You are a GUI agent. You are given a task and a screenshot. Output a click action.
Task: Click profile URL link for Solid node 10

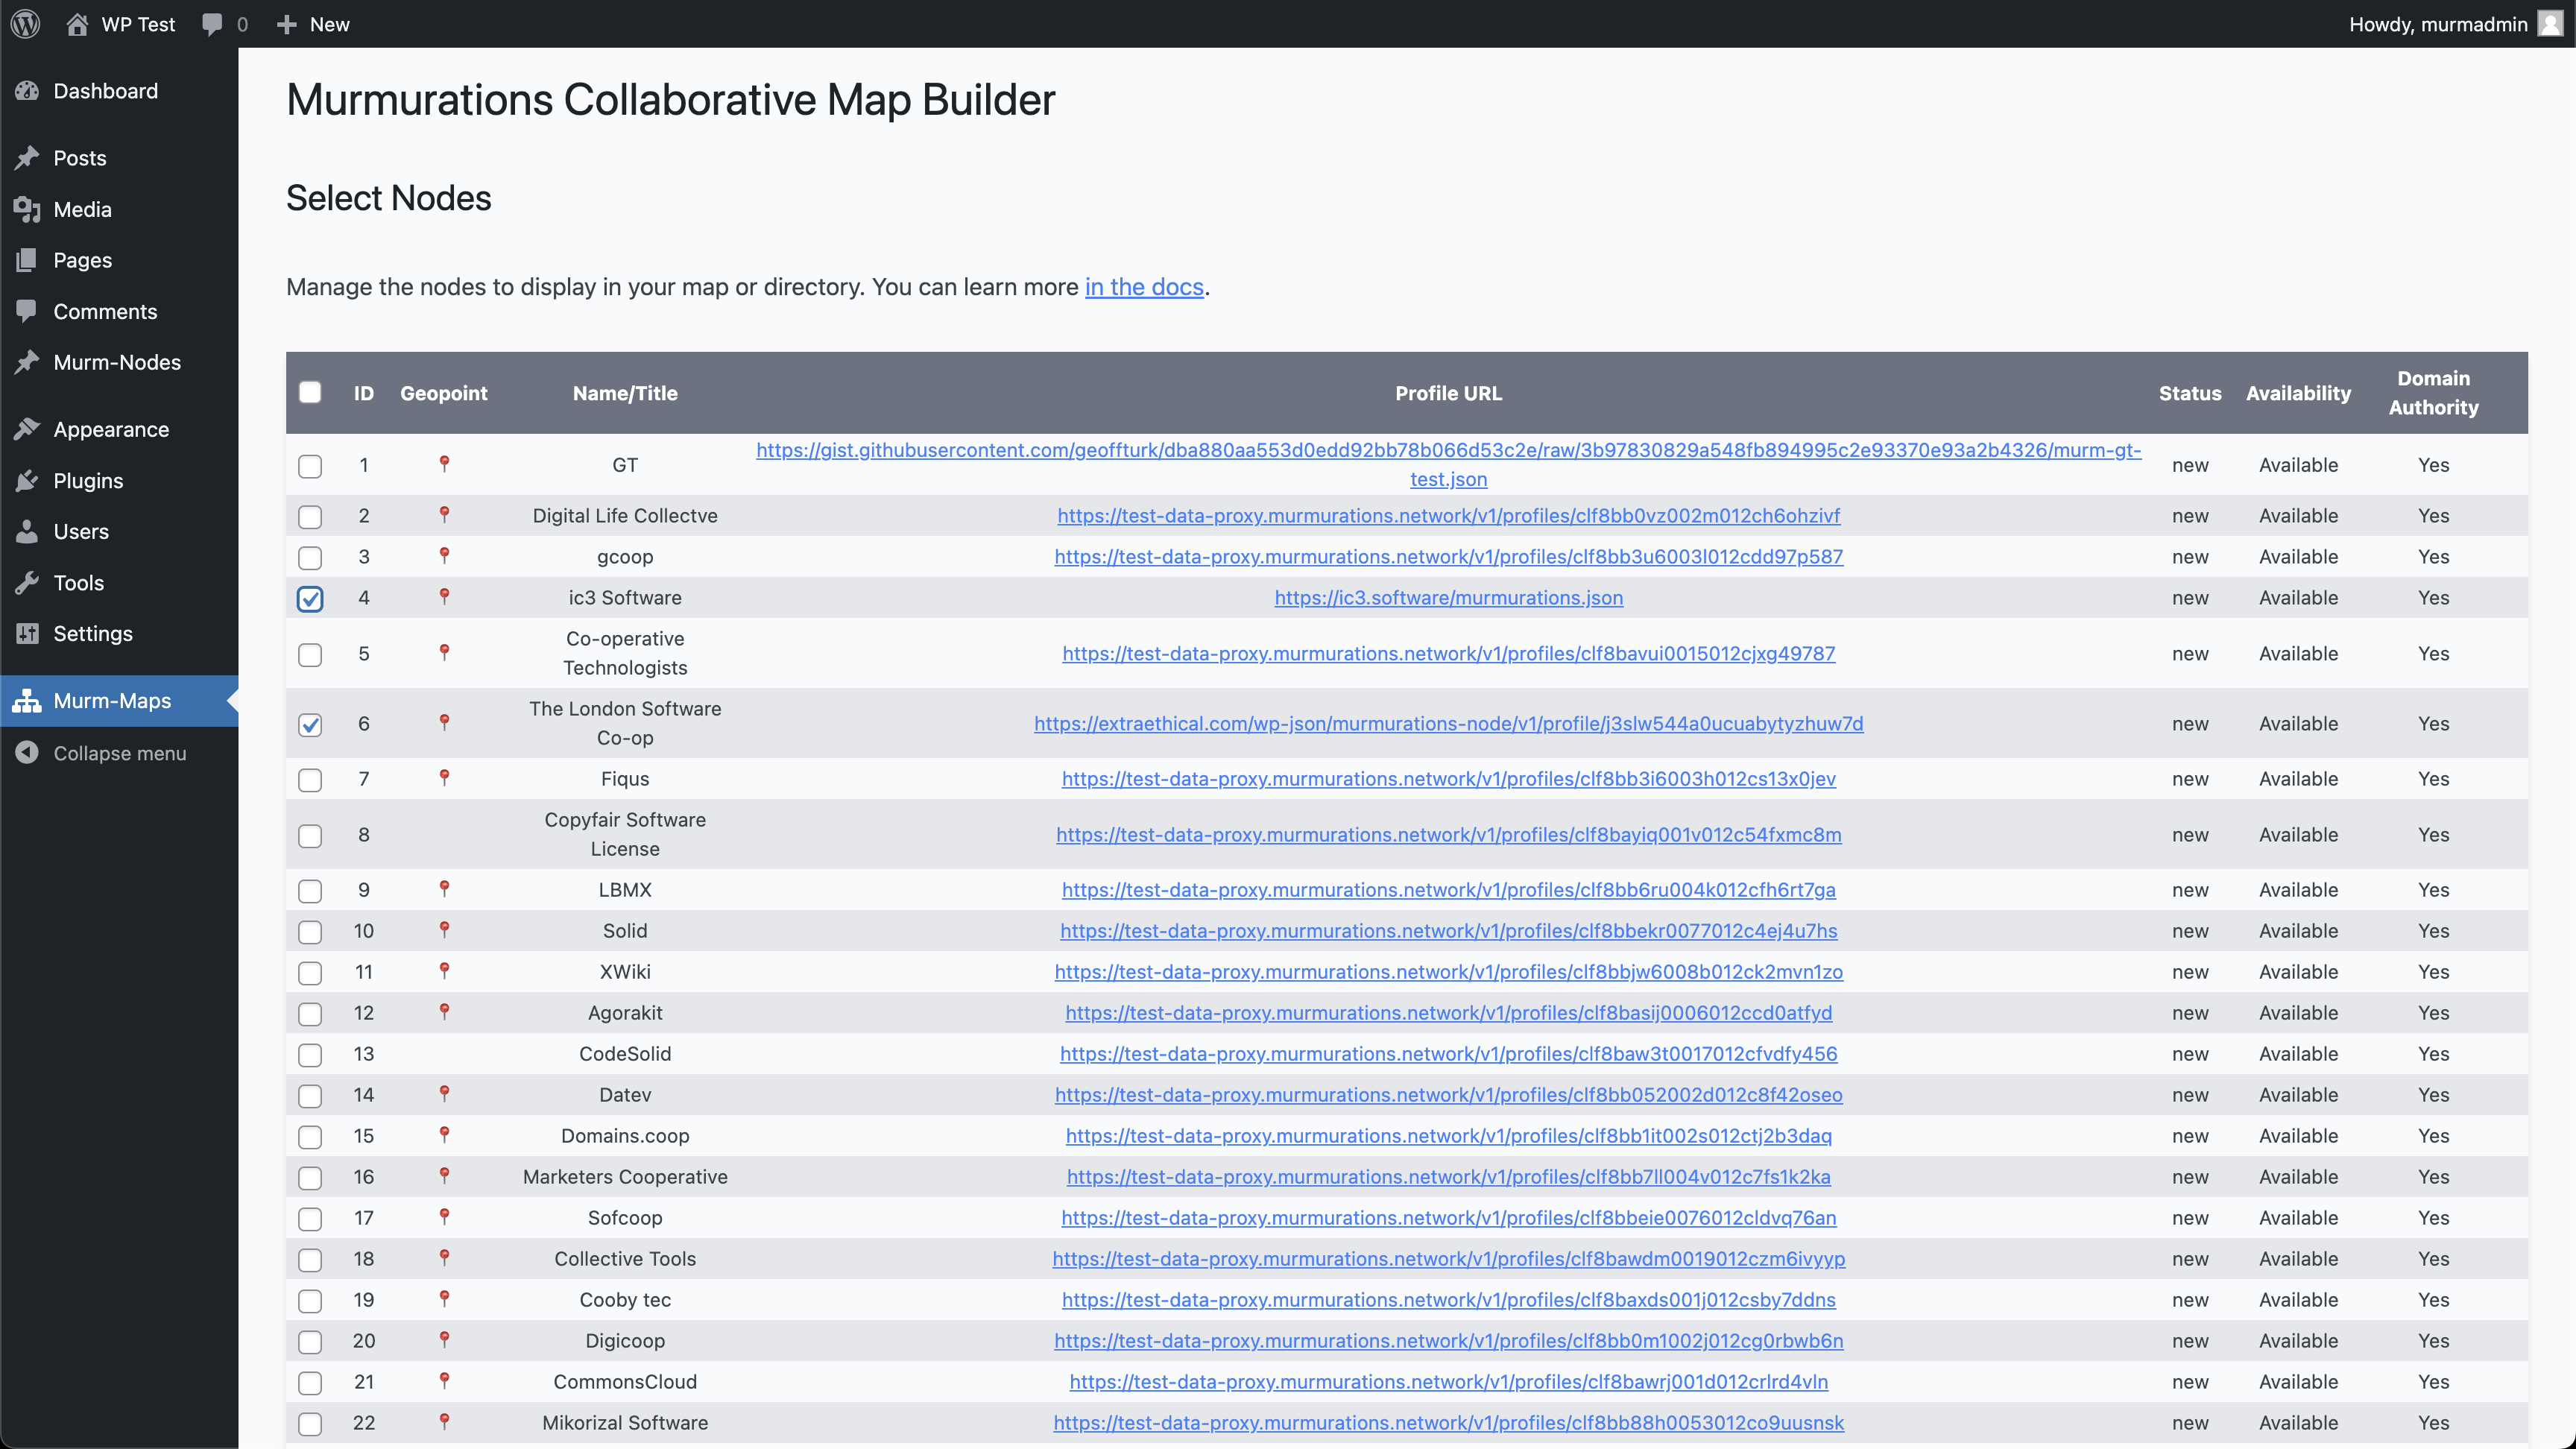pos(1448,929)
